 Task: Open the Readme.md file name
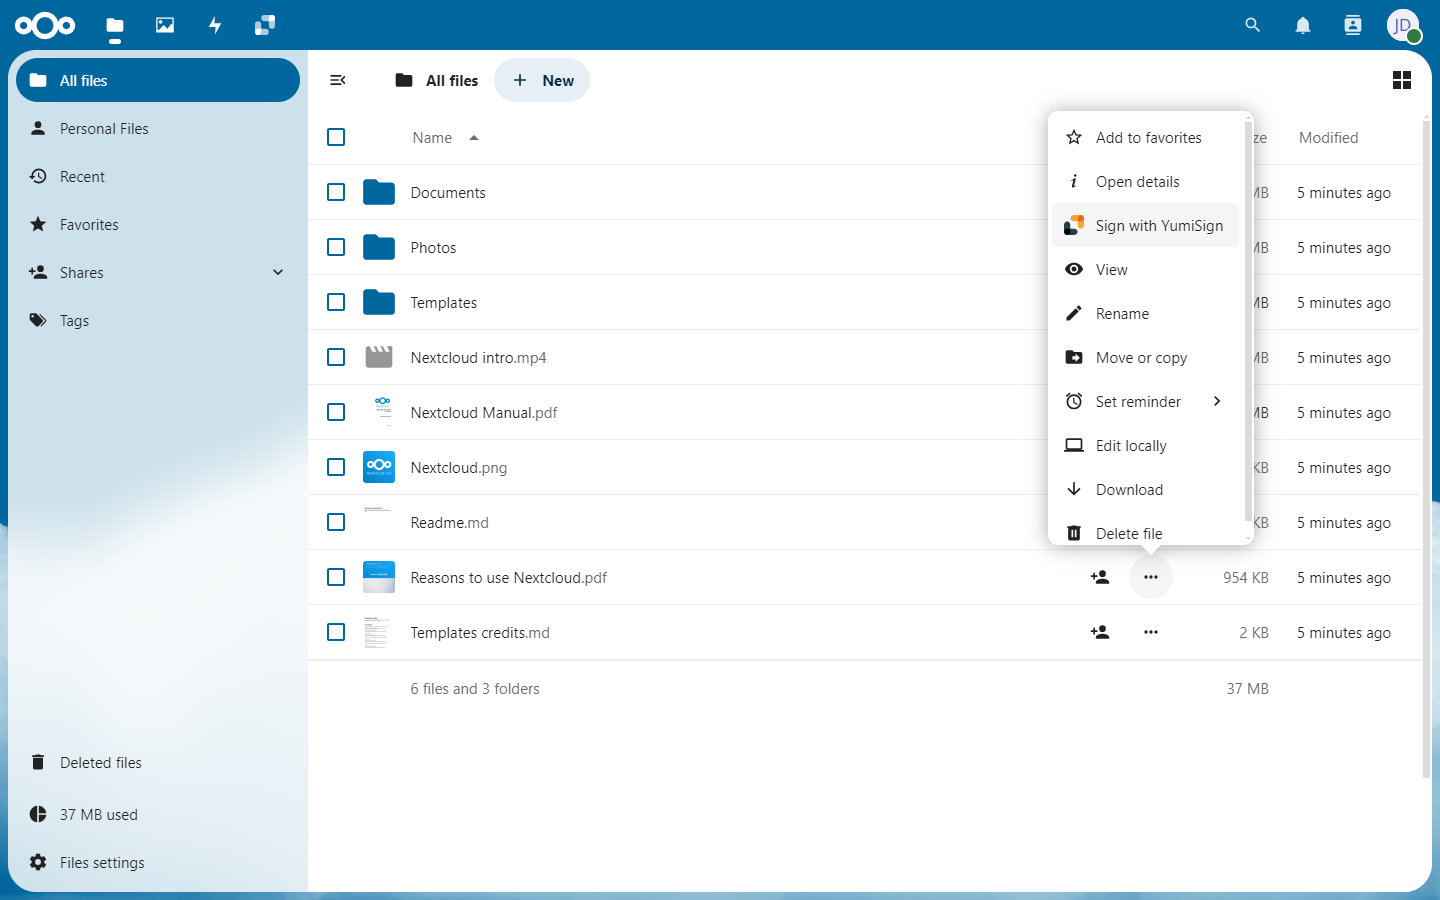[449, 522]
